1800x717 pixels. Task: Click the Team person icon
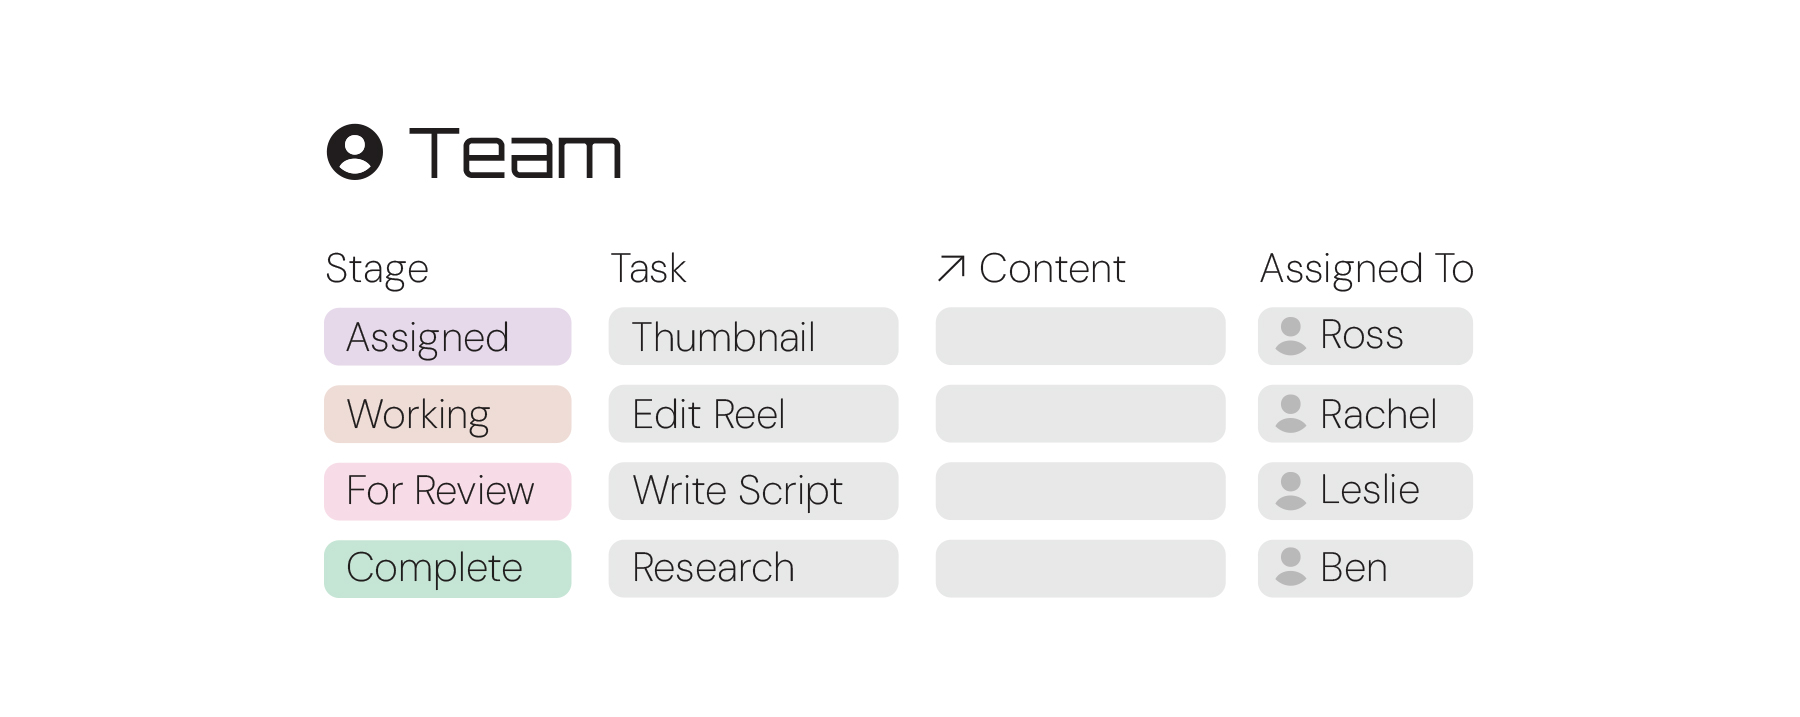tap(357, 153)
